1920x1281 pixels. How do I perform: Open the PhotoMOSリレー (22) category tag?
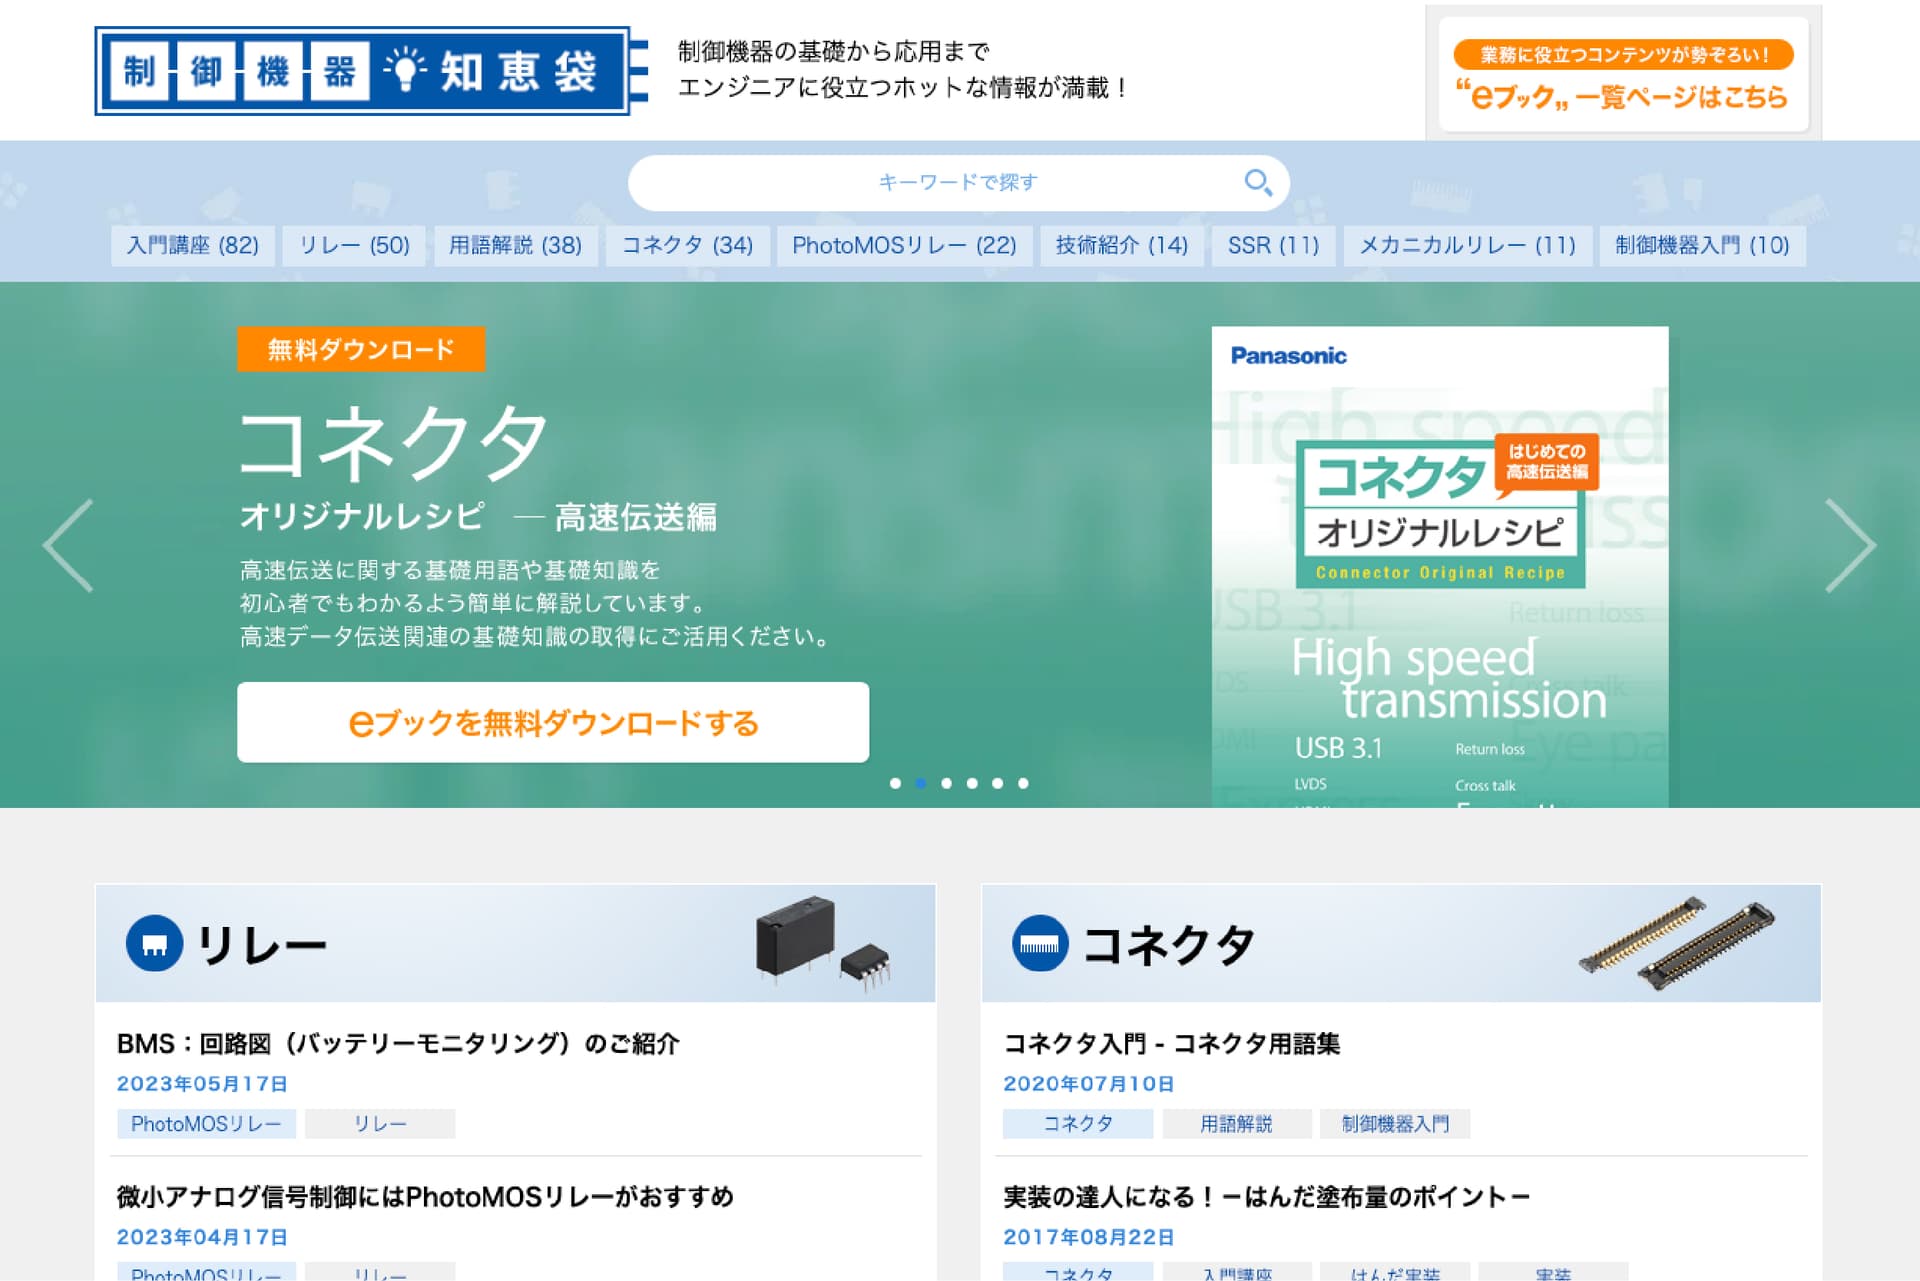pos(903,246)
